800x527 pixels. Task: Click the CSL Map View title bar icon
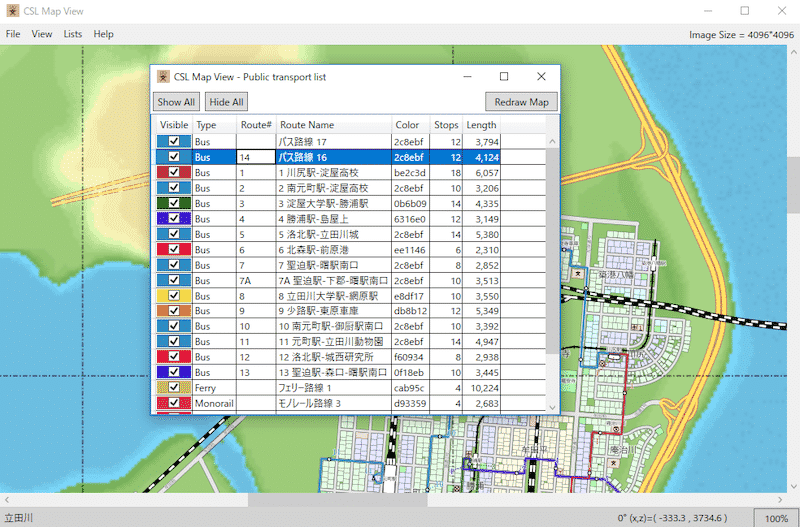click(12, 11)
